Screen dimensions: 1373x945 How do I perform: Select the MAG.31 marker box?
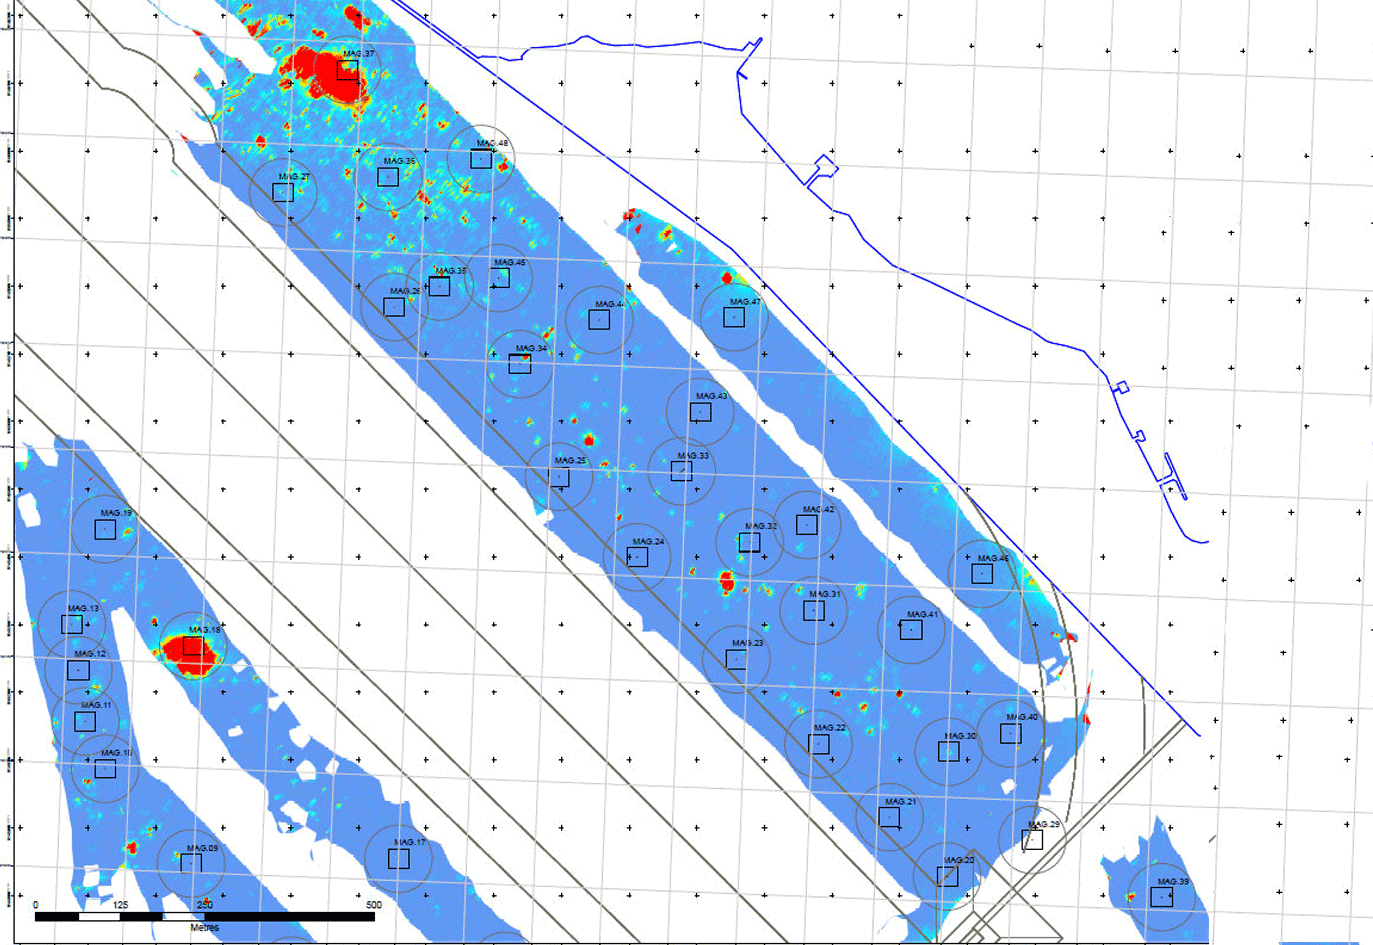tap(814, 610)
